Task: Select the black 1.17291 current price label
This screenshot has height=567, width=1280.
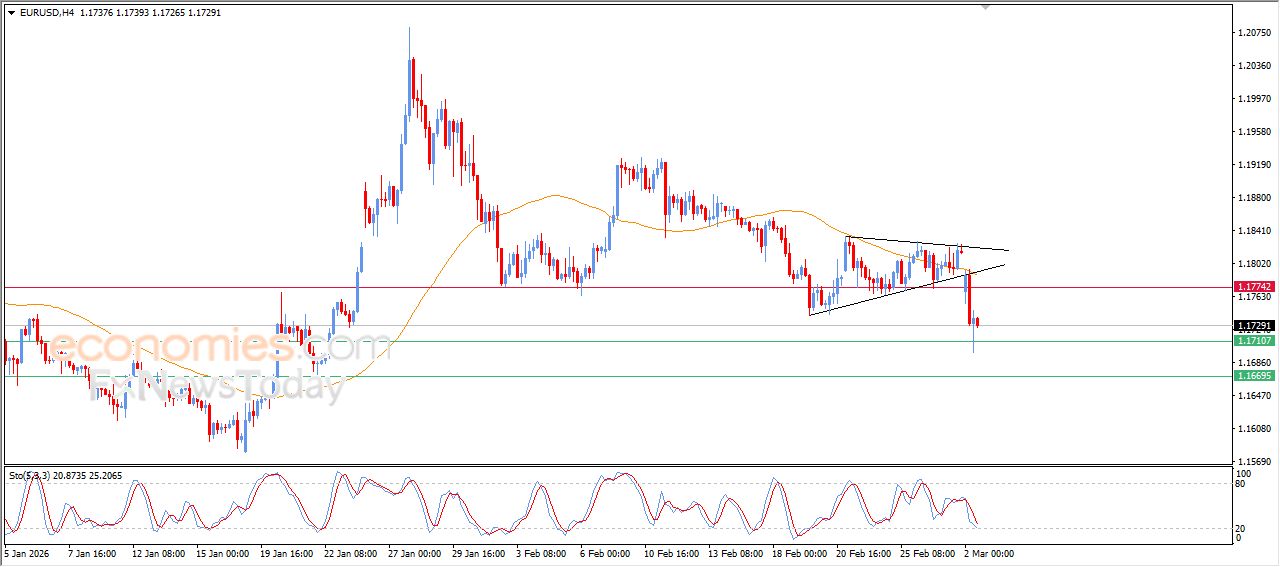Action: point(1256,326)
